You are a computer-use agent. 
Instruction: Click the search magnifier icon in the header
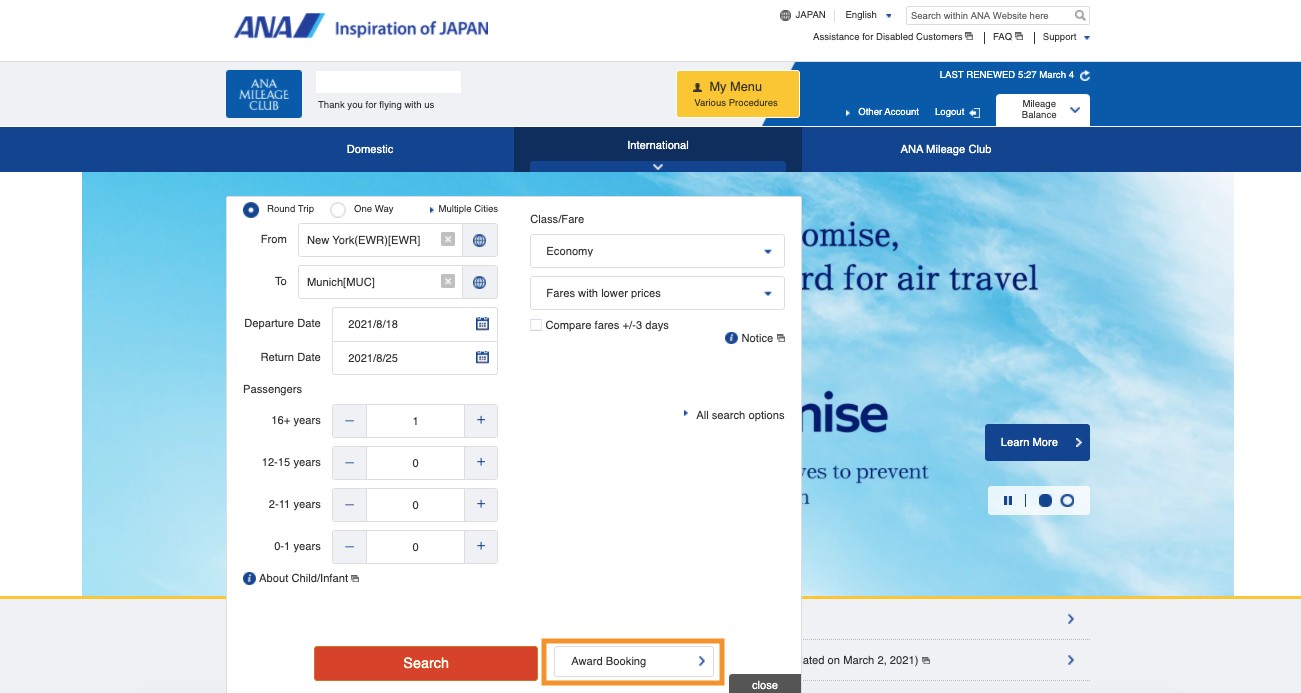click(1080, 16)
